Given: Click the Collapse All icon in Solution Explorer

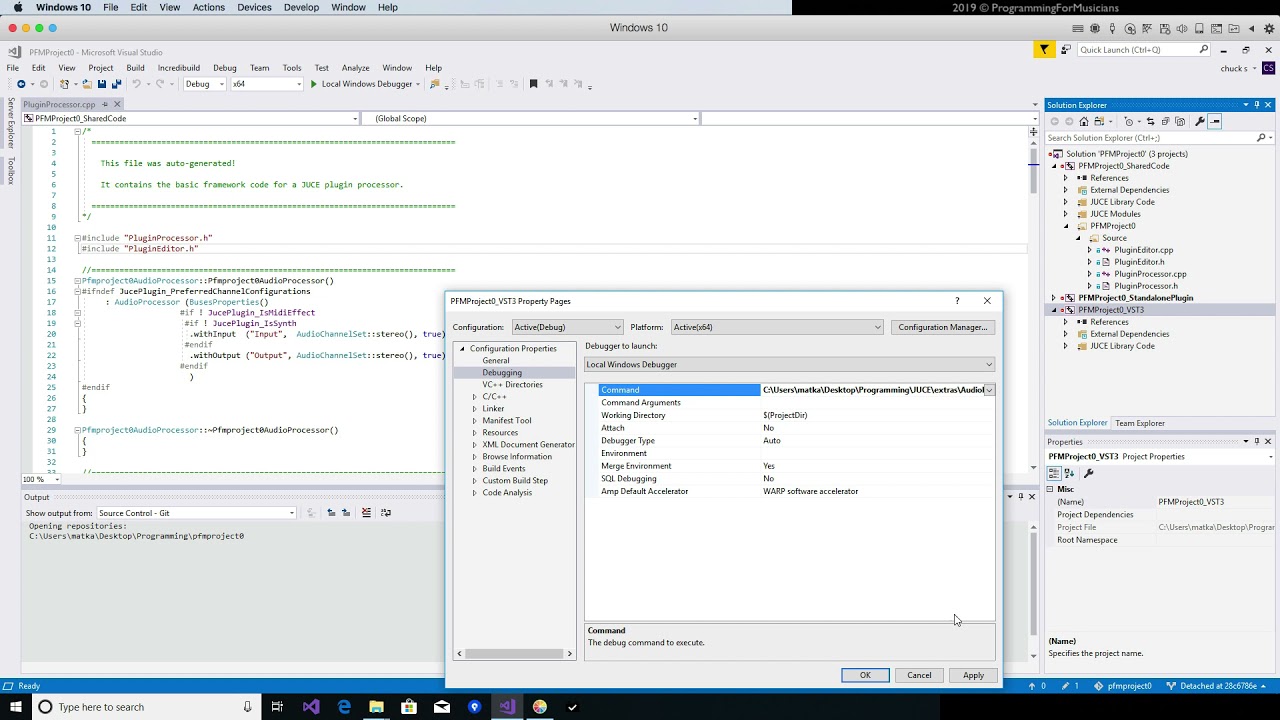Looking at the screenshot, I should pos(1165,122).
